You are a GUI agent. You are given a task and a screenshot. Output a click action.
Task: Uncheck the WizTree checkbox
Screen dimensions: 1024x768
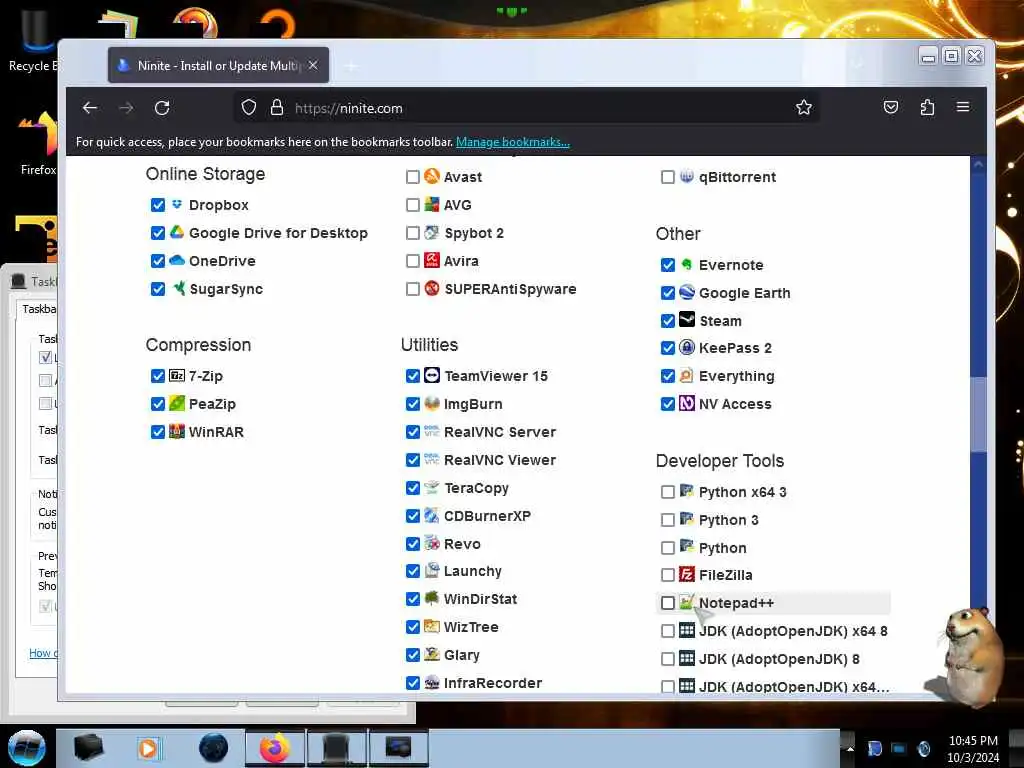(412, 628)
